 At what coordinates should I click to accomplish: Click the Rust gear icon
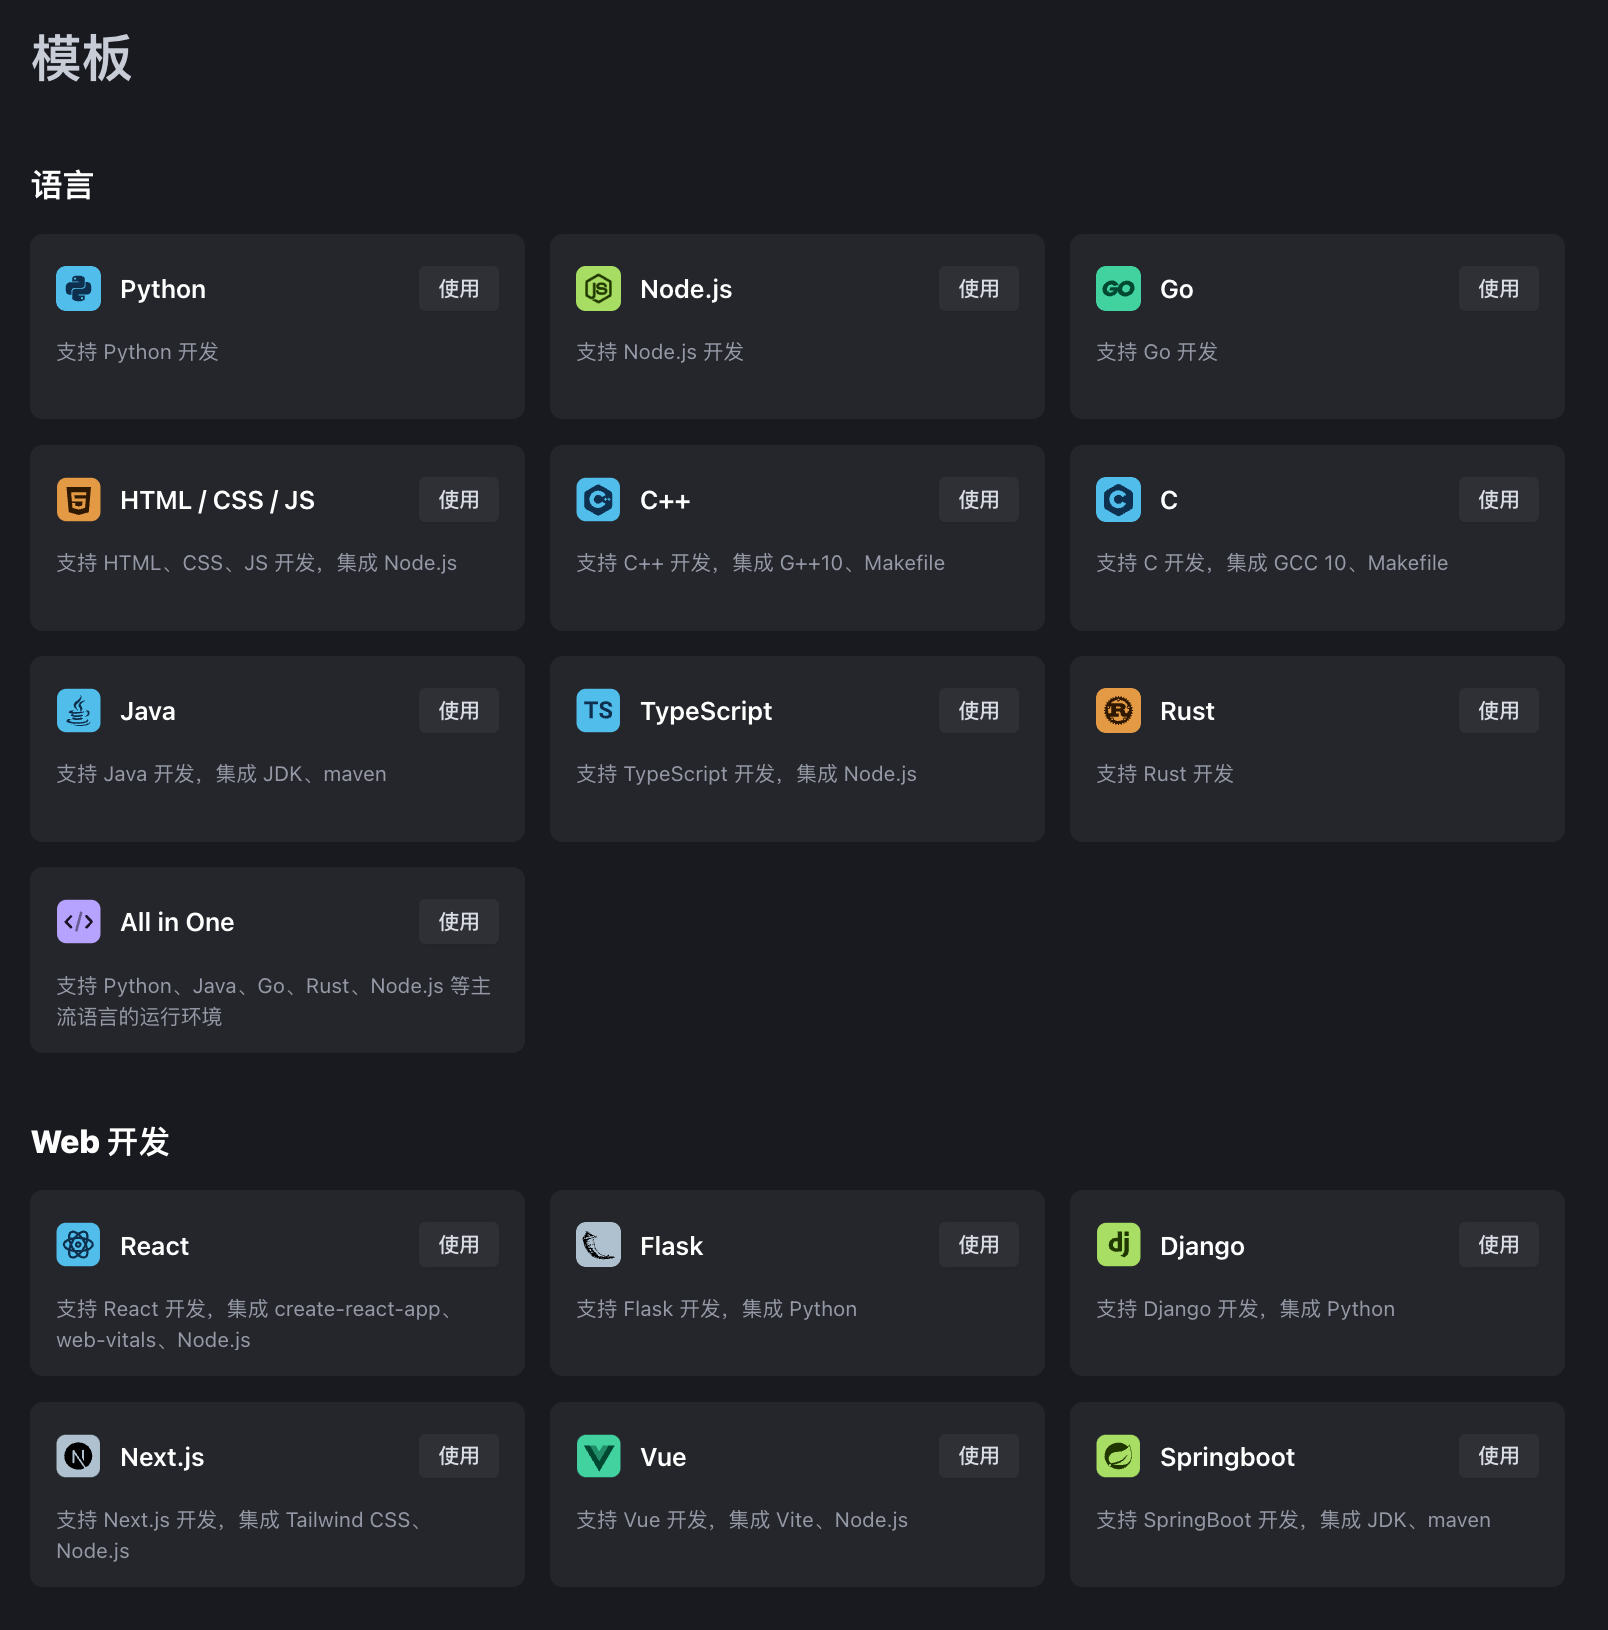[1118, 711]
